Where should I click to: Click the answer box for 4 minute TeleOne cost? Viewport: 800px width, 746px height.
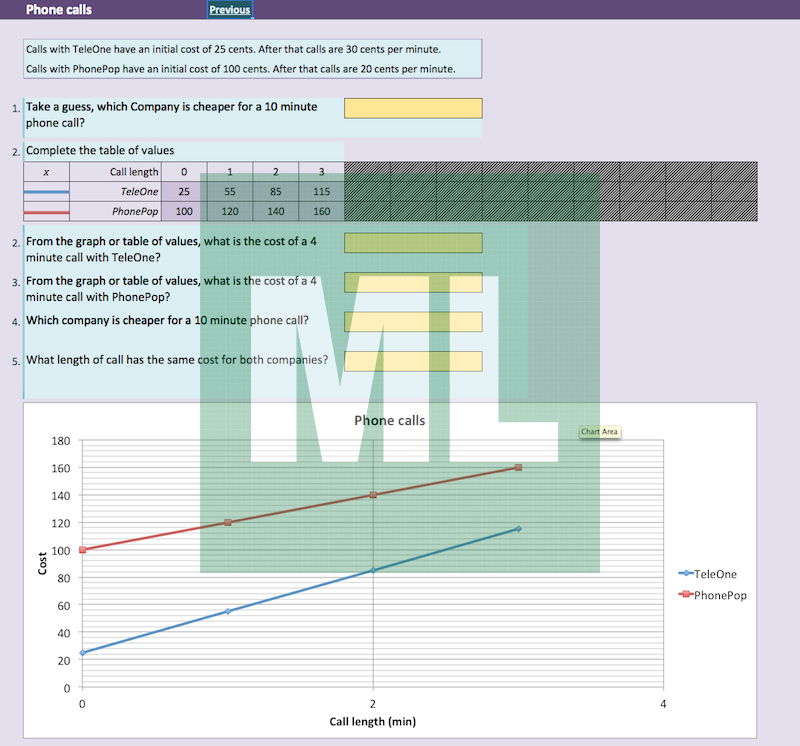(x=413, y=243)
